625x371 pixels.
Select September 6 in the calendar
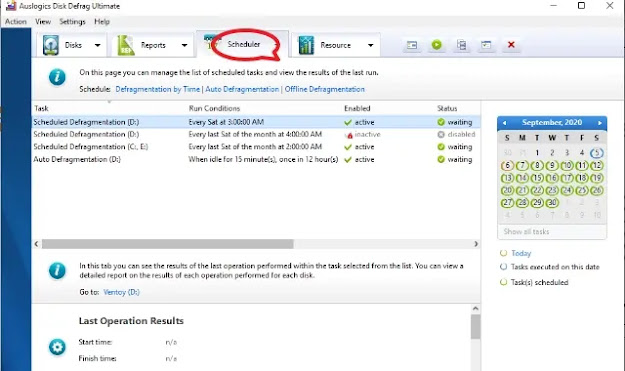[507, 165]
